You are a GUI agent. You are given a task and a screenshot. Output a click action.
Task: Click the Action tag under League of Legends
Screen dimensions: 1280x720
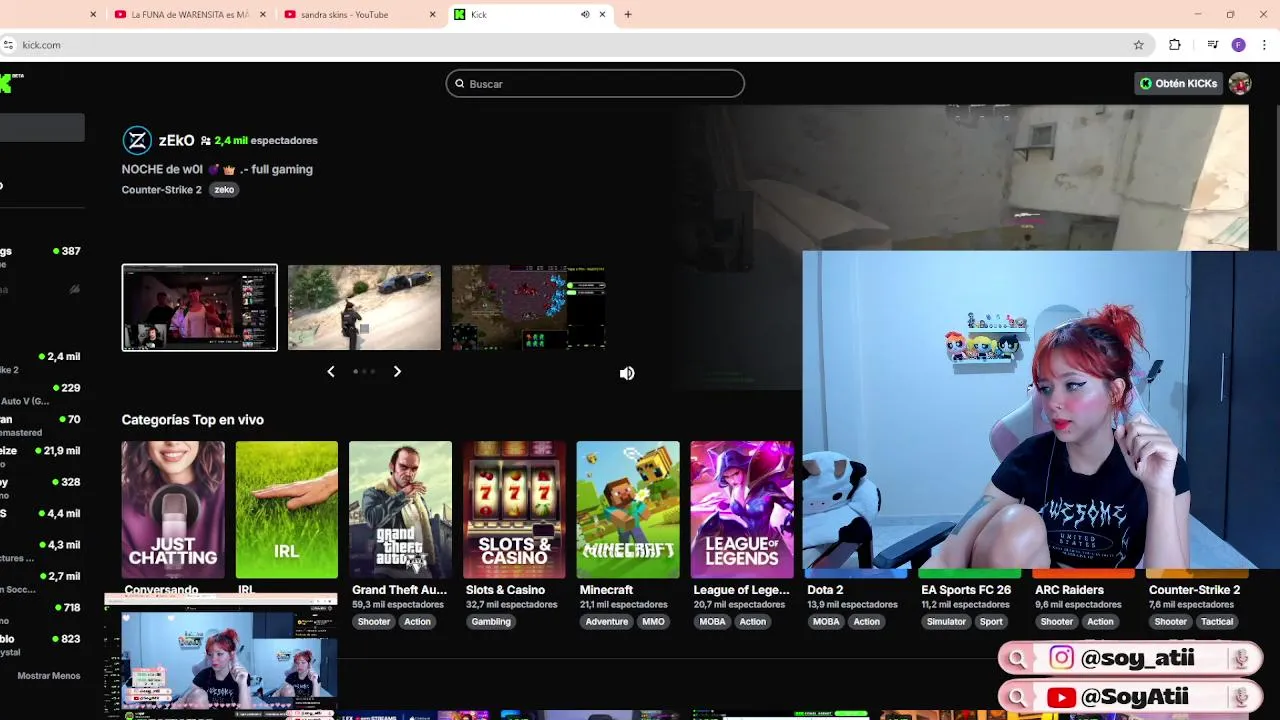point(753,622)
